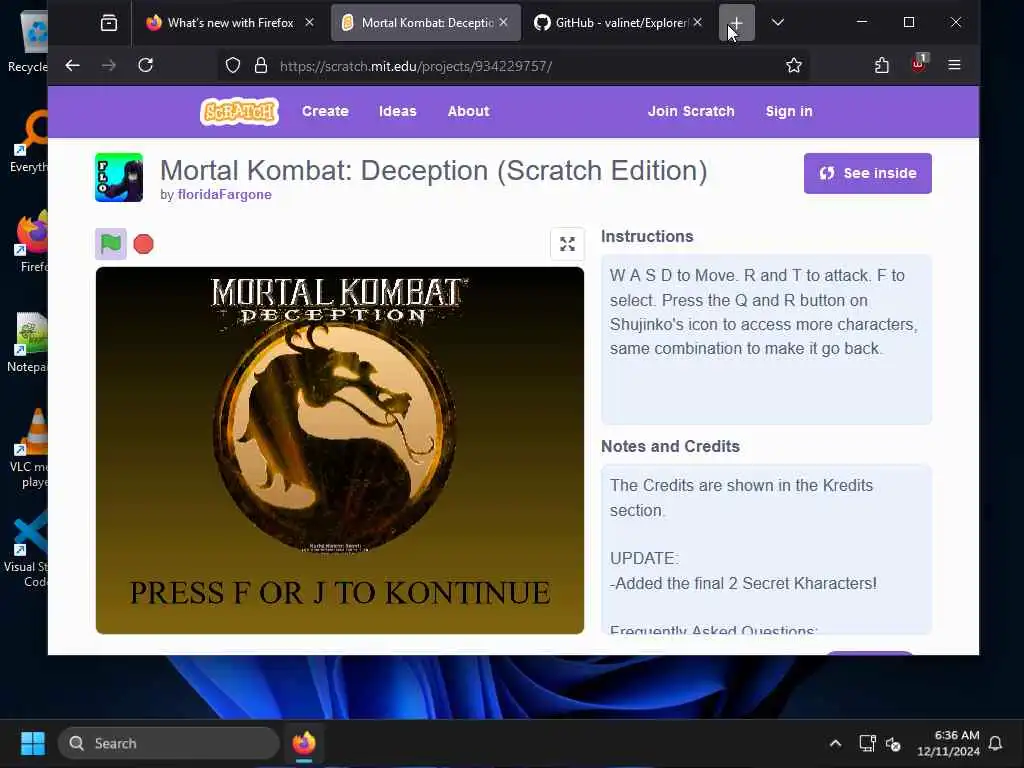
Task: Open the clock showing 6:36 AM
Action: point(948,744)
